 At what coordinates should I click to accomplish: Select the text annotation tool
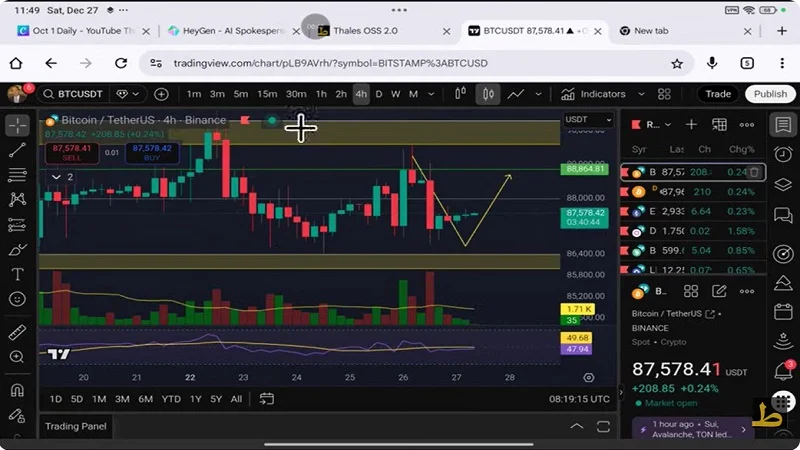point(17,274)
